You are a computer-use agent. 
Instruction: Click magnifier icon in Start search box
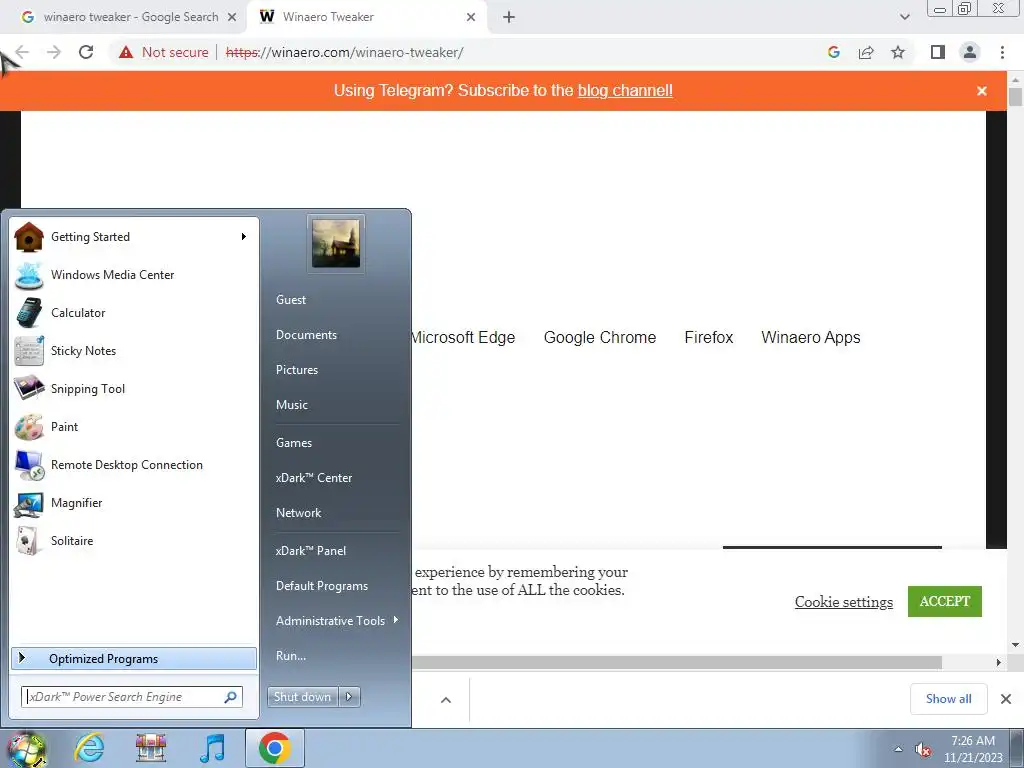click(230, 697)
